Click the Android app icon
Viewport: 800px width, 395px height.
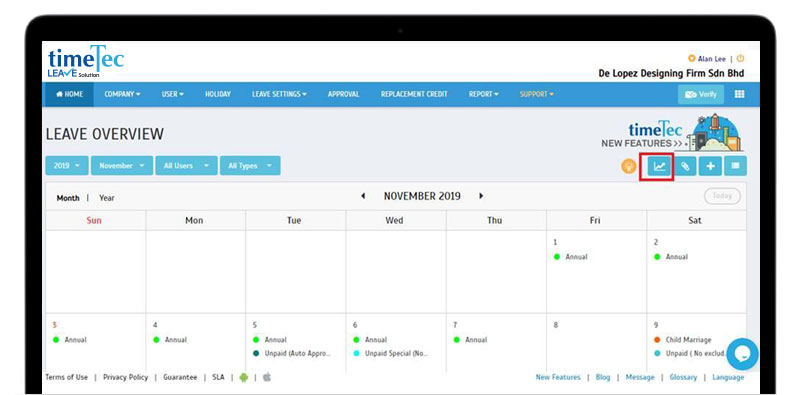243,377
